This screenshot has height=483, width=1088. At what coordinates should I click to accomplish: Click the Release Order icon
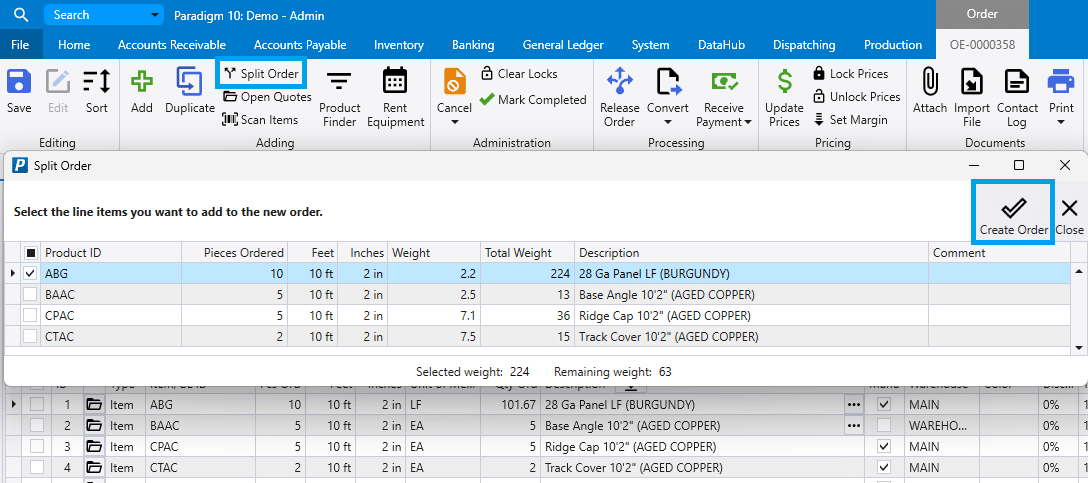[620, 82]
